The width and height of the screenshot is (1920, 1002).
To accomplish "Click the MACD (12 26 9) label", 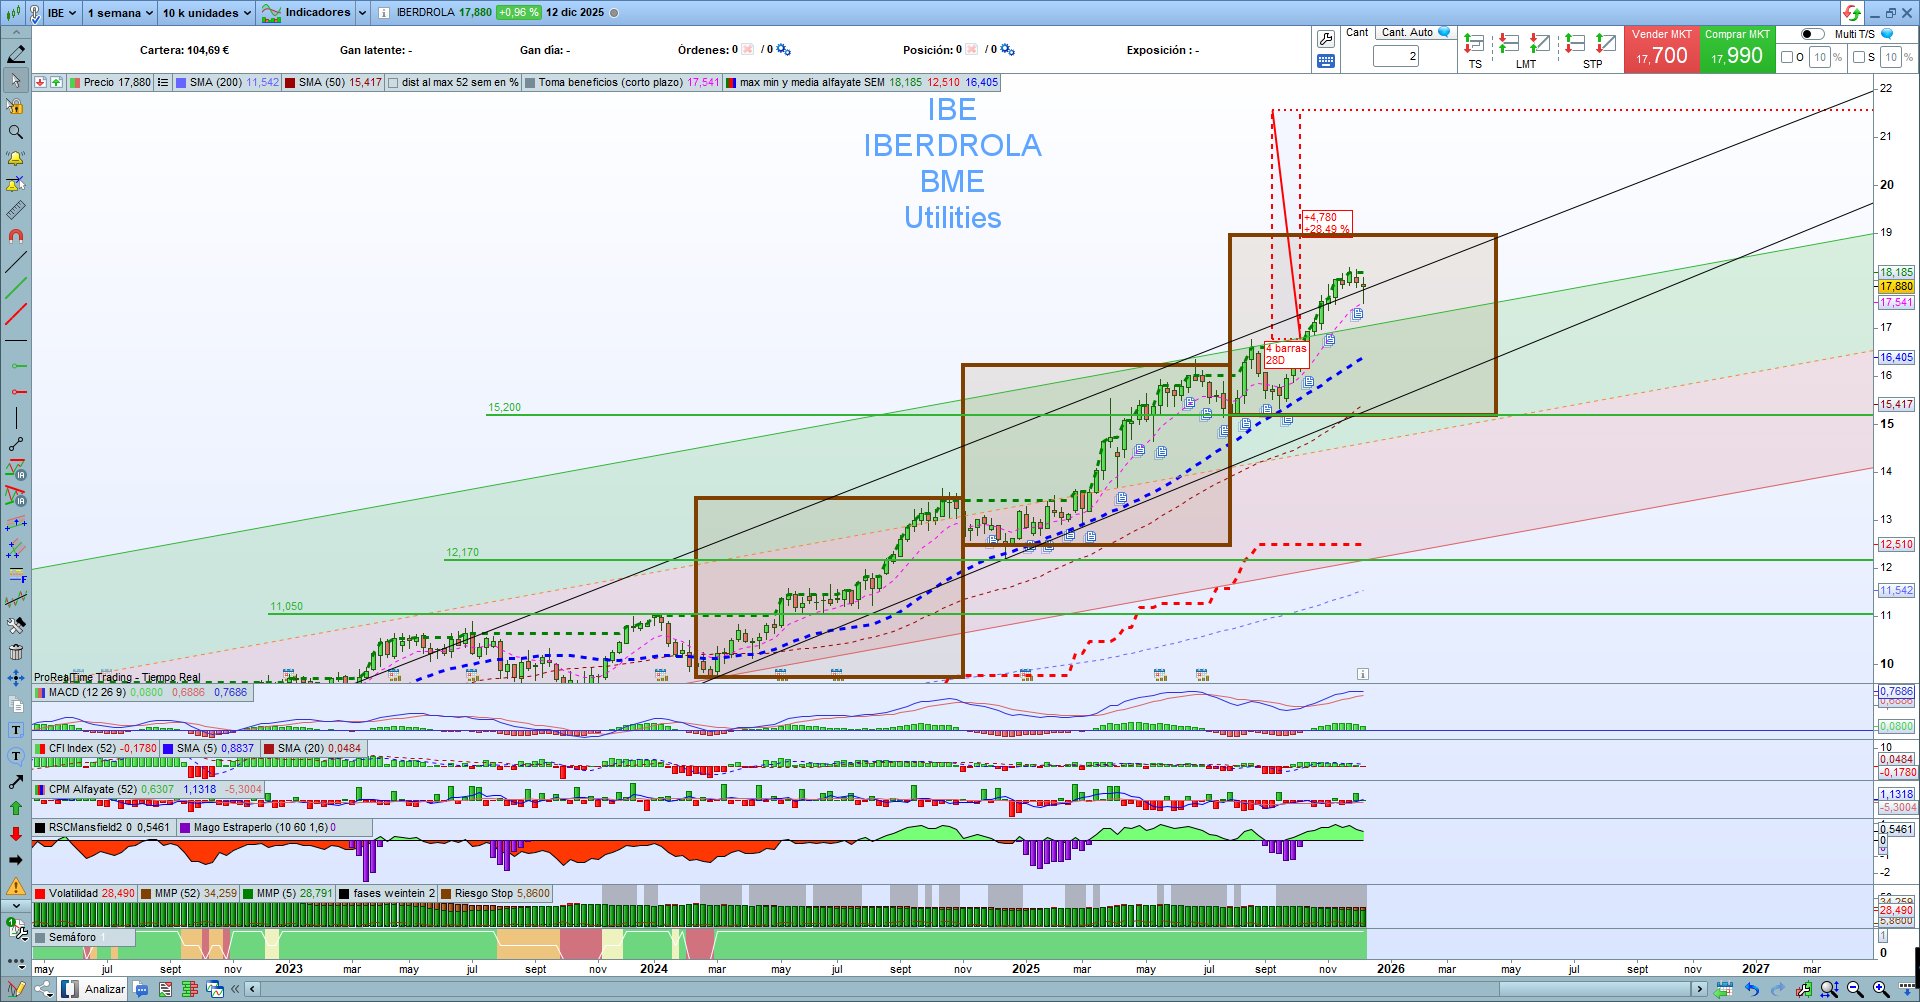I will click(x=87, y=692).
